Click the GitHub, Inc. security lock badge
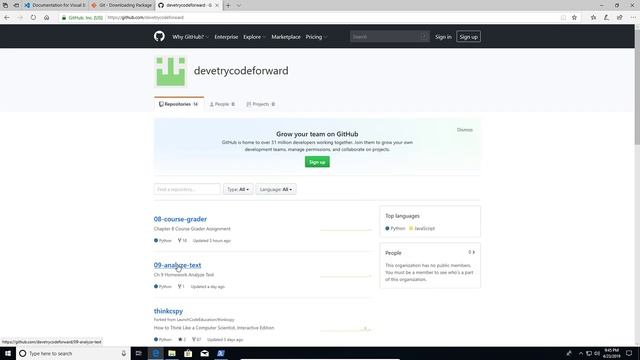Viewport: 640px width, 360px height. [82, 18]
